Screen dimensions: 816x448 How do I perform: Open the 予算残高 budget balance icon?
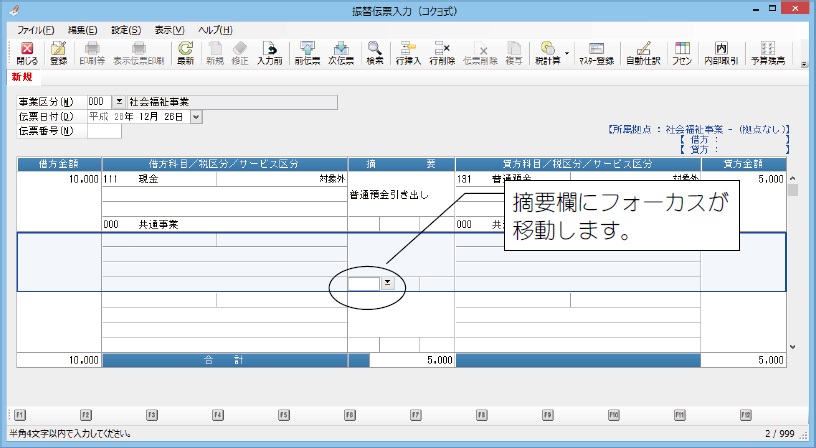click(768, 52)
